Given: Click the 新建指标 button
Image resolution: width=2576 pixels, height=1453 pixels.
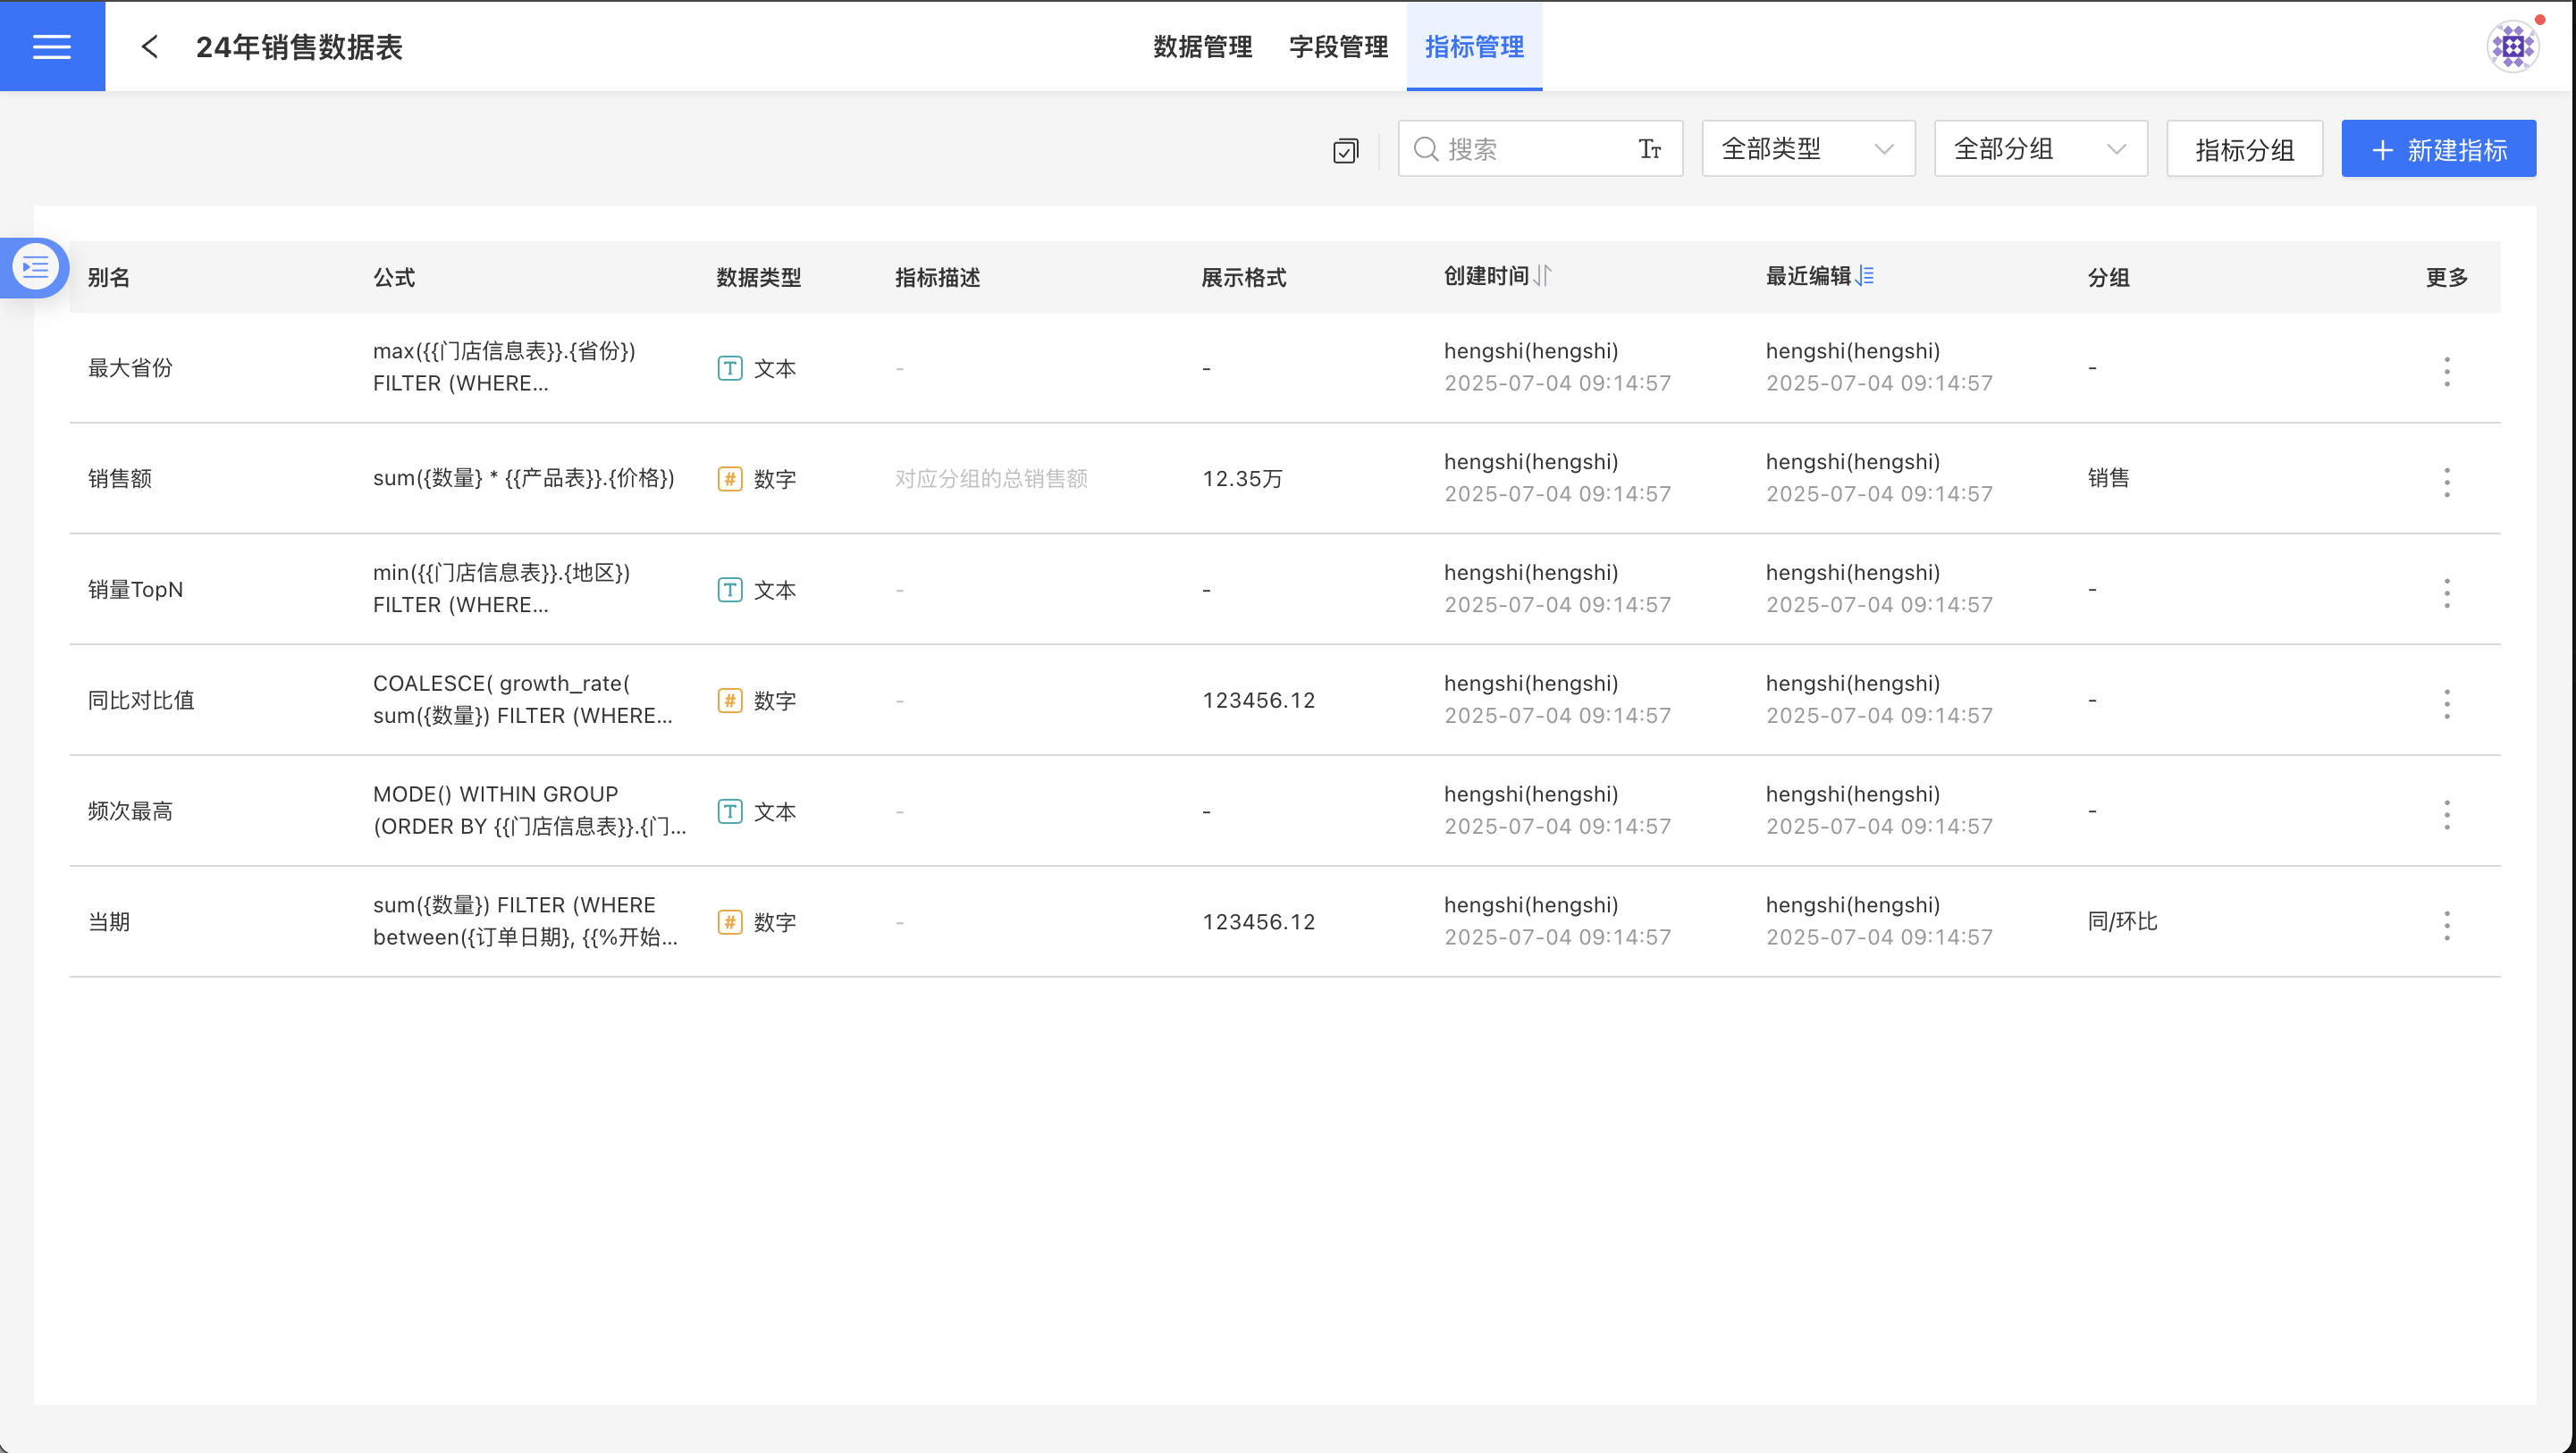Looking at the screenshot, I should click(x=2437, y=150).
